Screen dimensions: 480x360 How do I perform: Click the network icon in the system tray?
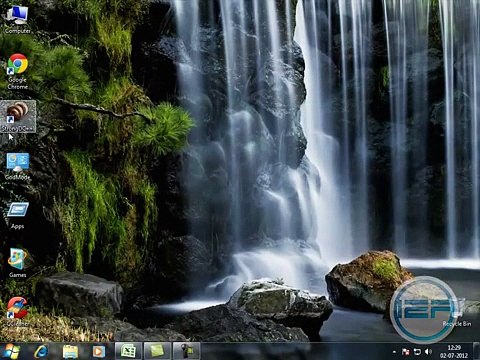click(417, 352)
